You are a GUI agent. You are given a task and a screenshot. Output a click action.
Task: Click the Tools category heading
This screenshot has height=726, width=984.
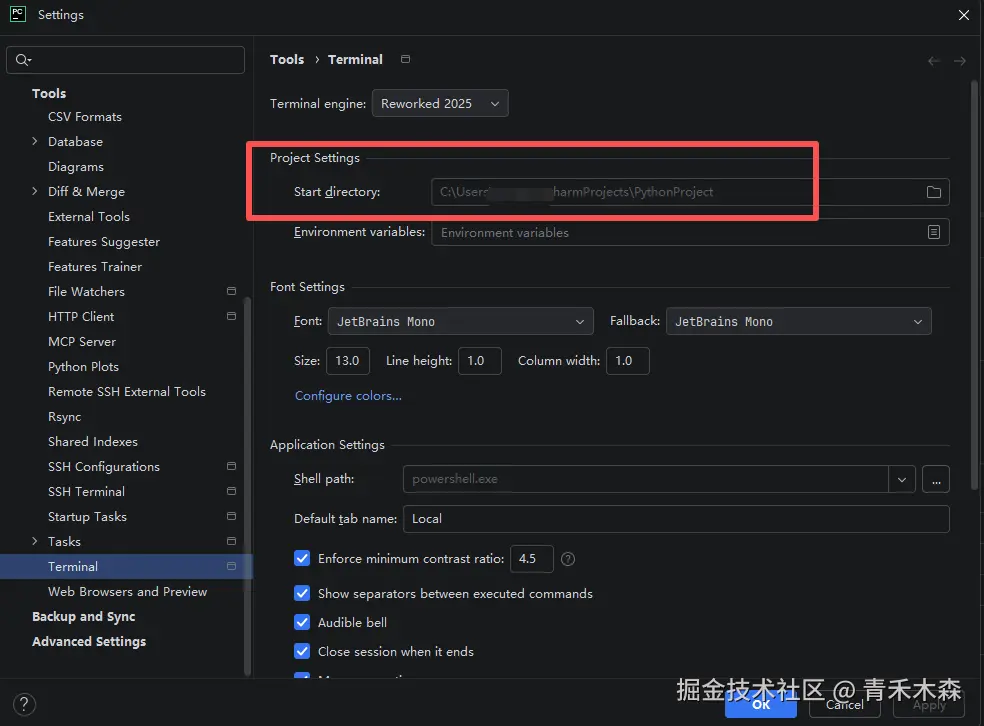49,93
